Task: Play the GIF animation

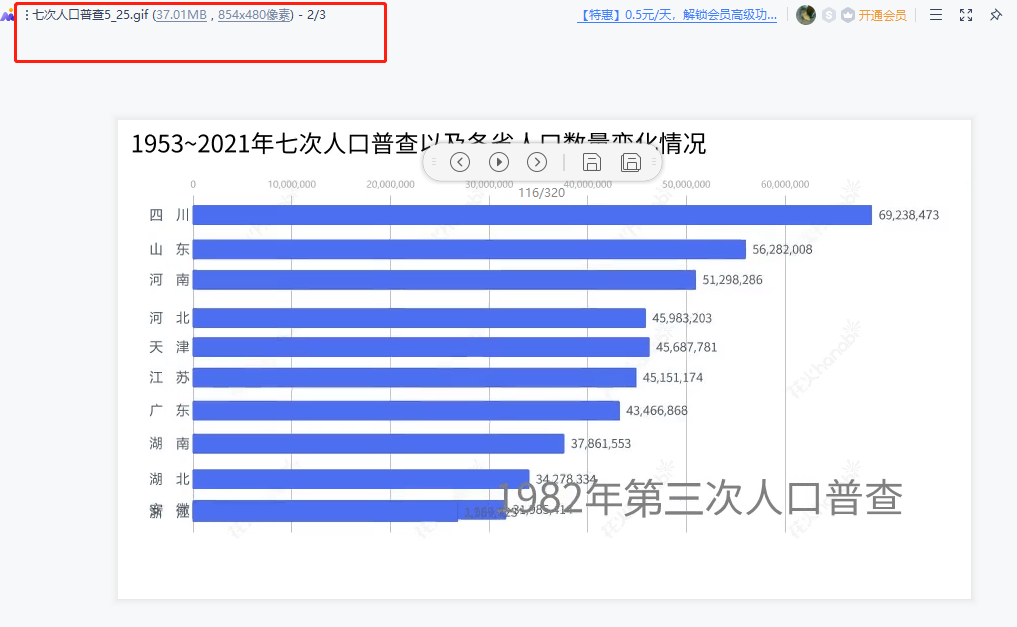Action: click(x=499, y=162)
